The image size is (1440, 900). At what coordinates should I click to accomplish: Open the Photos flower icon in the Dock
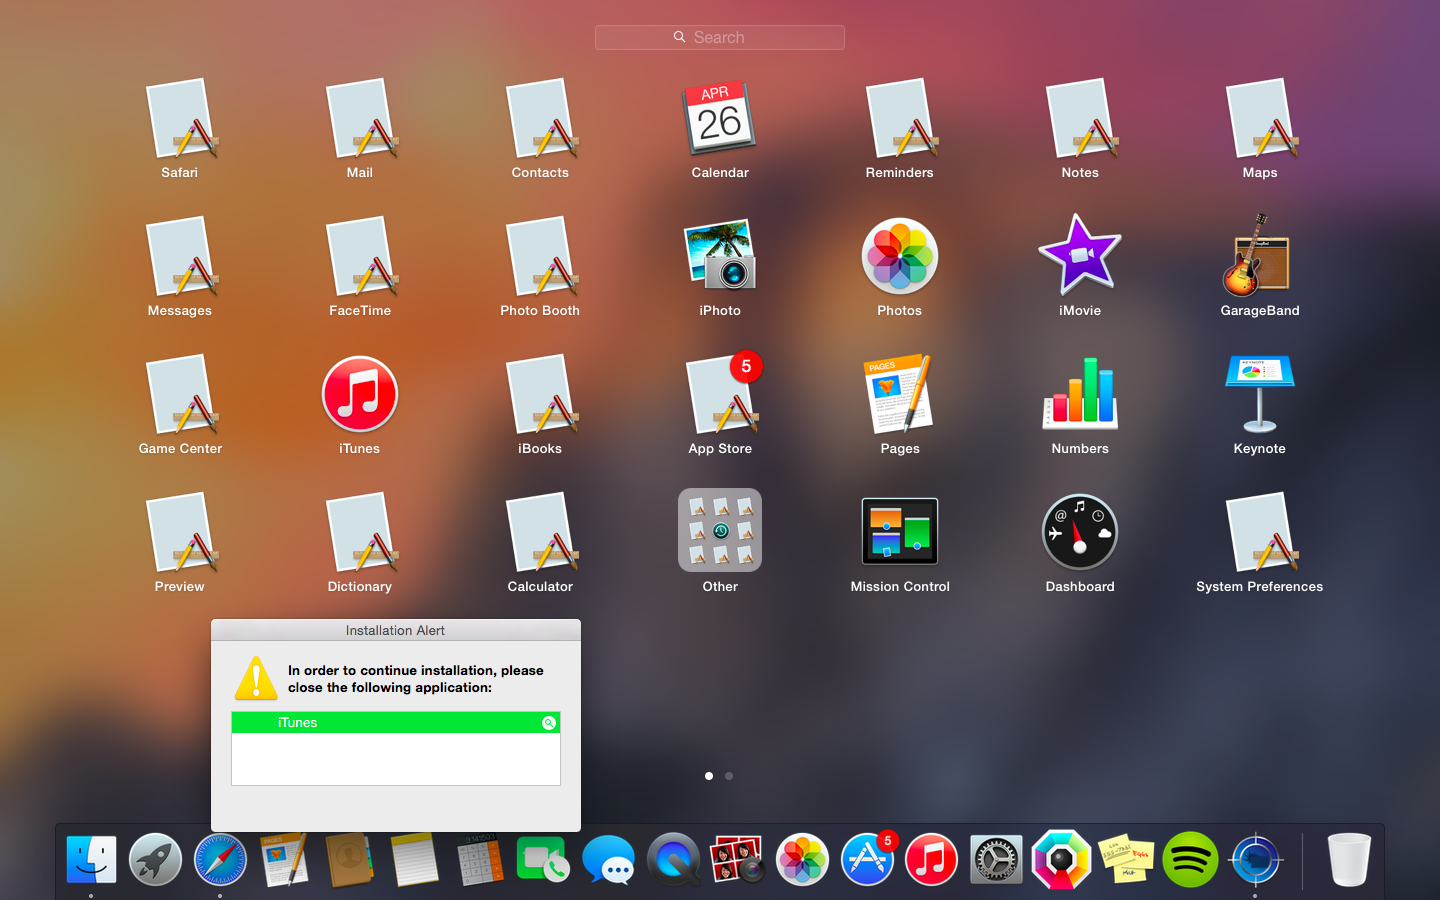pyautogui.click(x=802, y=860)
